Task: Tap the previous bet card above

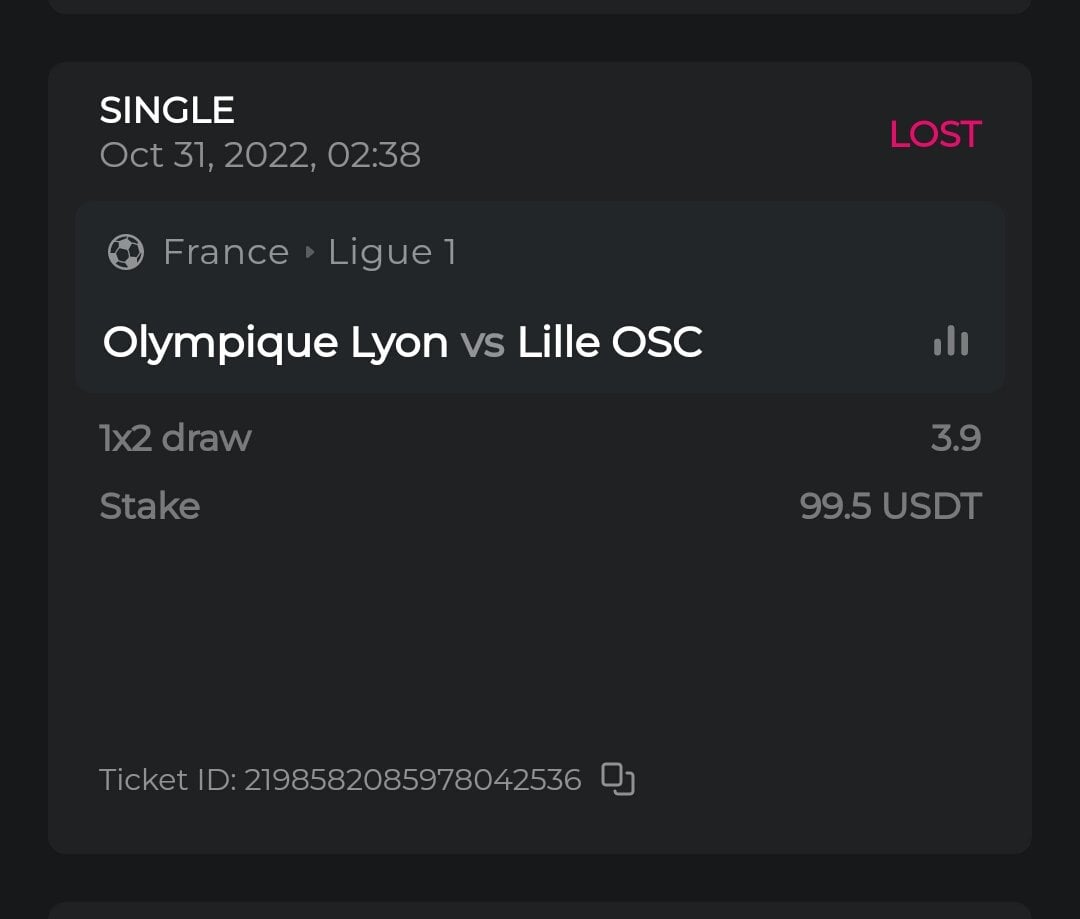Action: point(540,5)
